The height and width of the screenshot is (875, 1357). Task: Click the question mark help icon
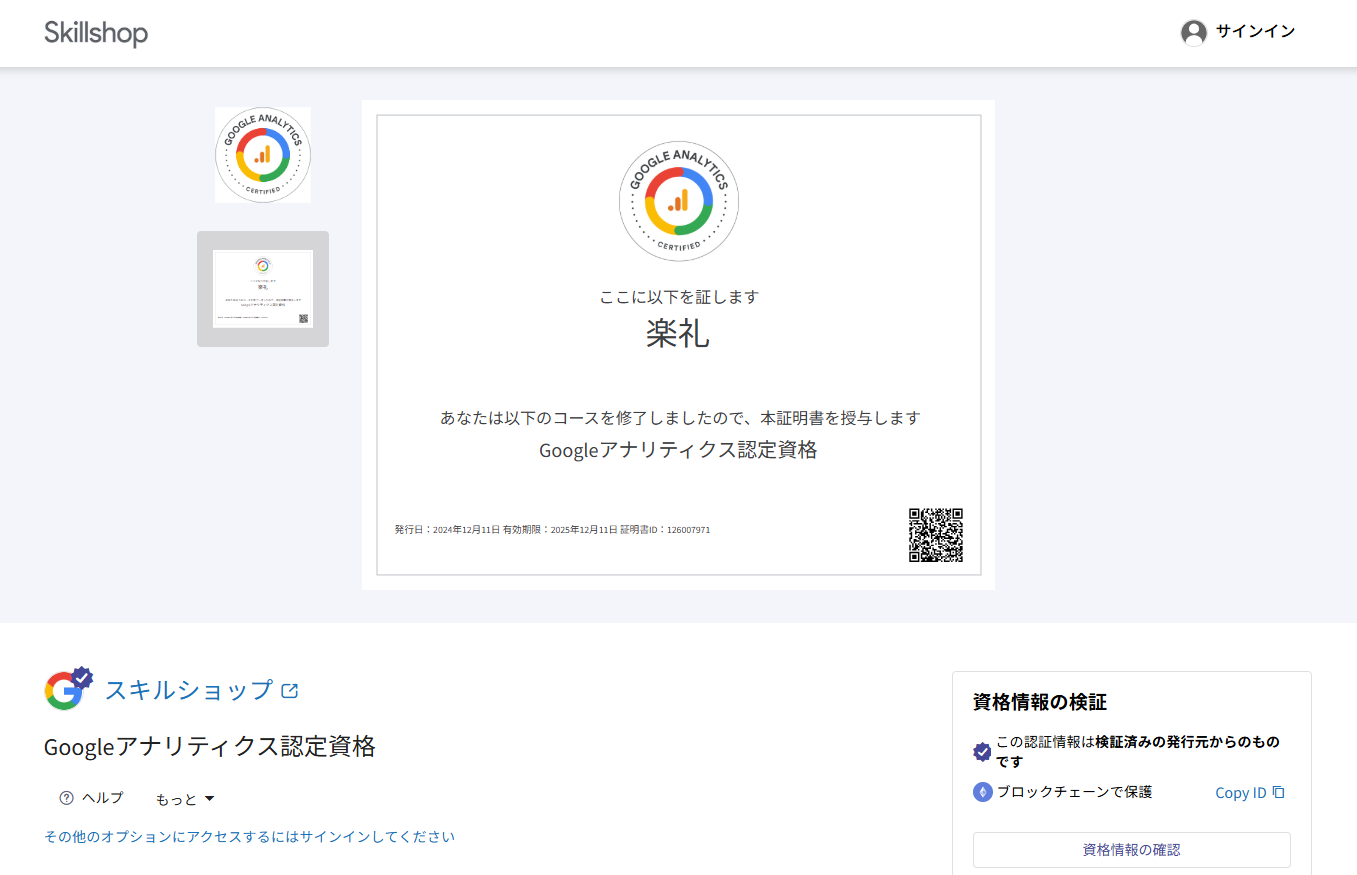coord(67,798)
